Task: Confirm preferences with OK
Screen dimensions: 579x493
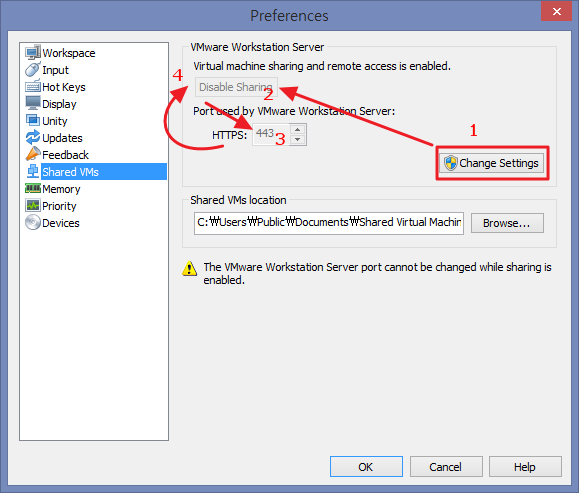Action: pos(366,467)
